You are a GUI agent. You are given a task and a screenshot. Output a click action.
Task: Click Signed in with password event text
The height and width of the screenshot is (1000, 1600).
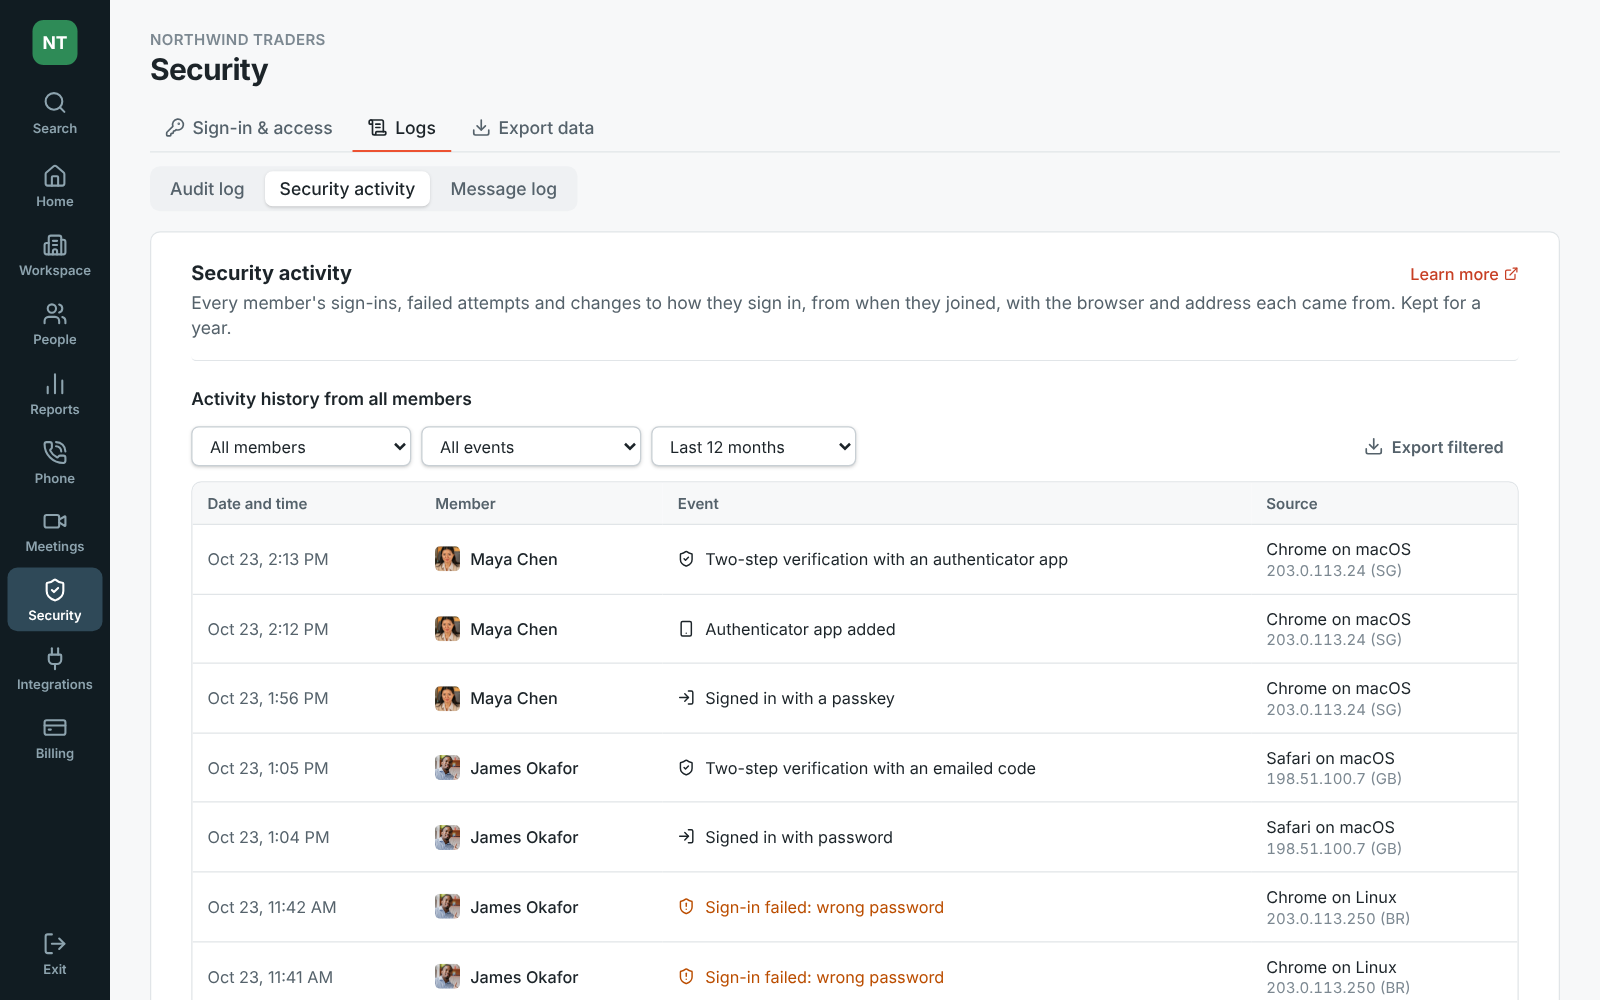pyautogui.click(x=799, y=837)
